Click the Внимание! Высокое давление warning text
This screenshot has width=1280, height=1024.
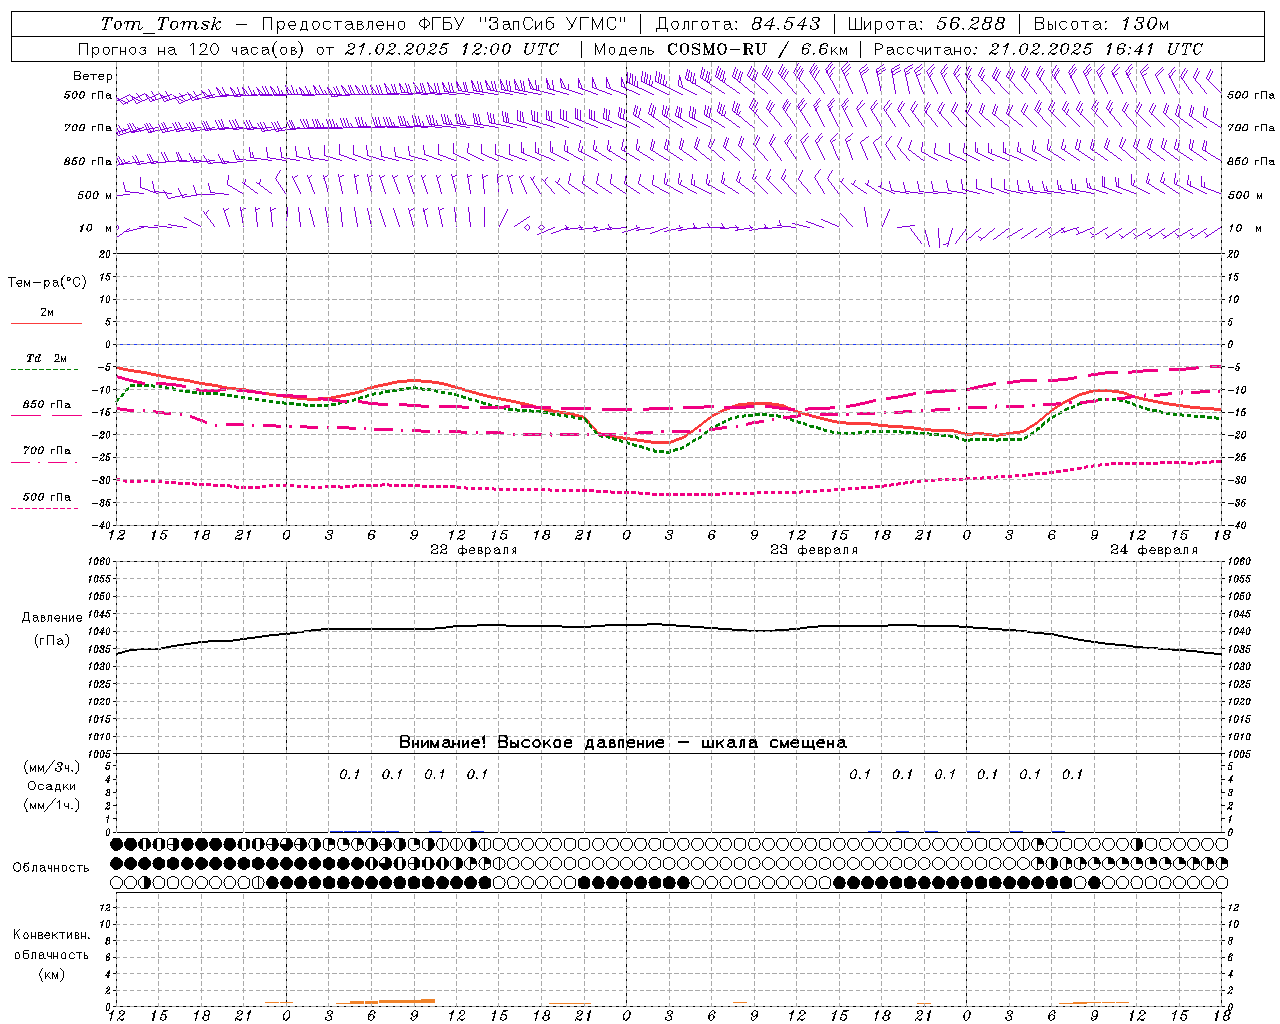[x=622, y=743]
